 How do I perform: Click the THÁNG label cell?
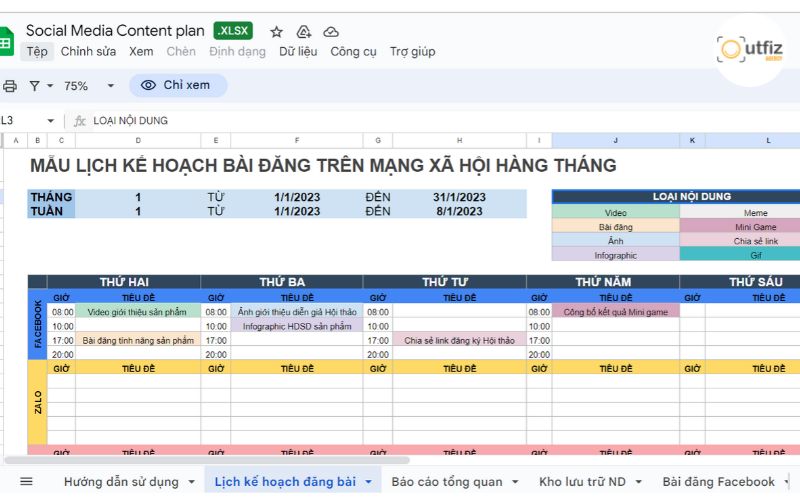click(51, 197)
